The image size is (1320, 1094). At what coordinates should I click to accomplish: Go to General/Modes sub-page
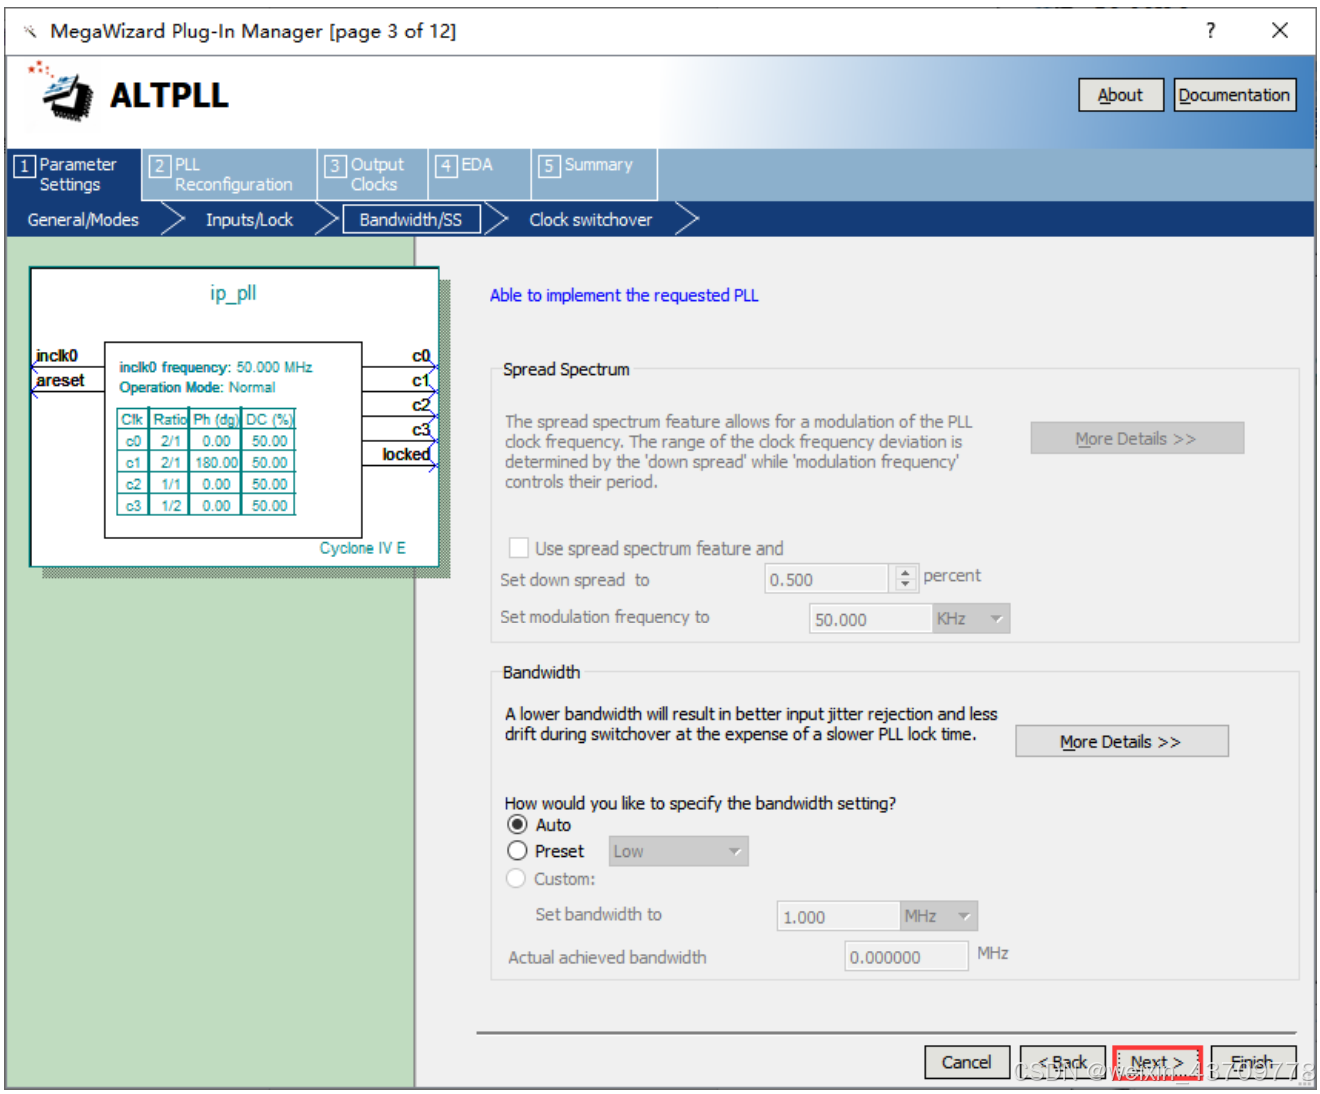(x=83, y=220)
